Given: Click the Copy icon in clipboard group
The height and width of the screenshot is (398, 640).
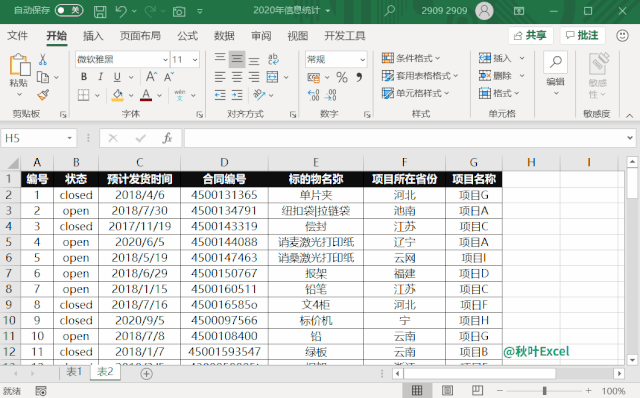Looking at the screenshot, I should pos(43,77).
